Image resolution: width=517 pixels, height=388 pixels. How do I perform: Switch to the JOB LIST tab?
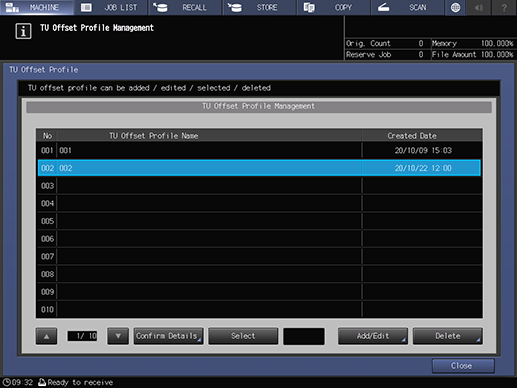pos(111,7)
